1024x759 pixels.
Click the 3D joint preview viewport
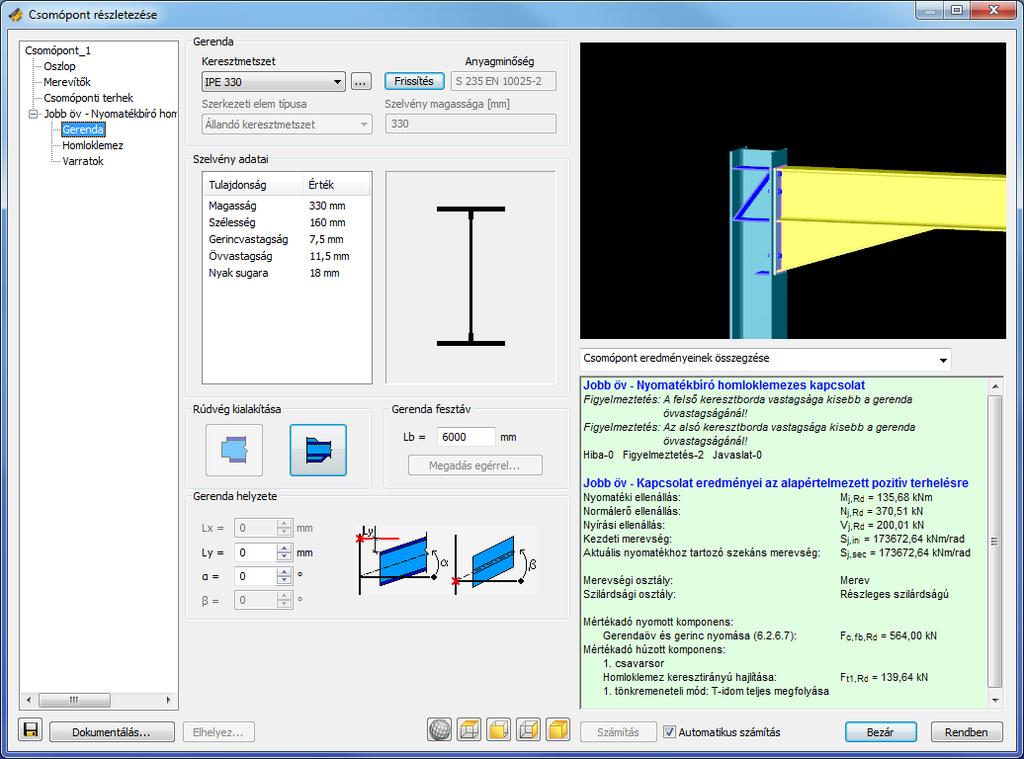point(793,191)
